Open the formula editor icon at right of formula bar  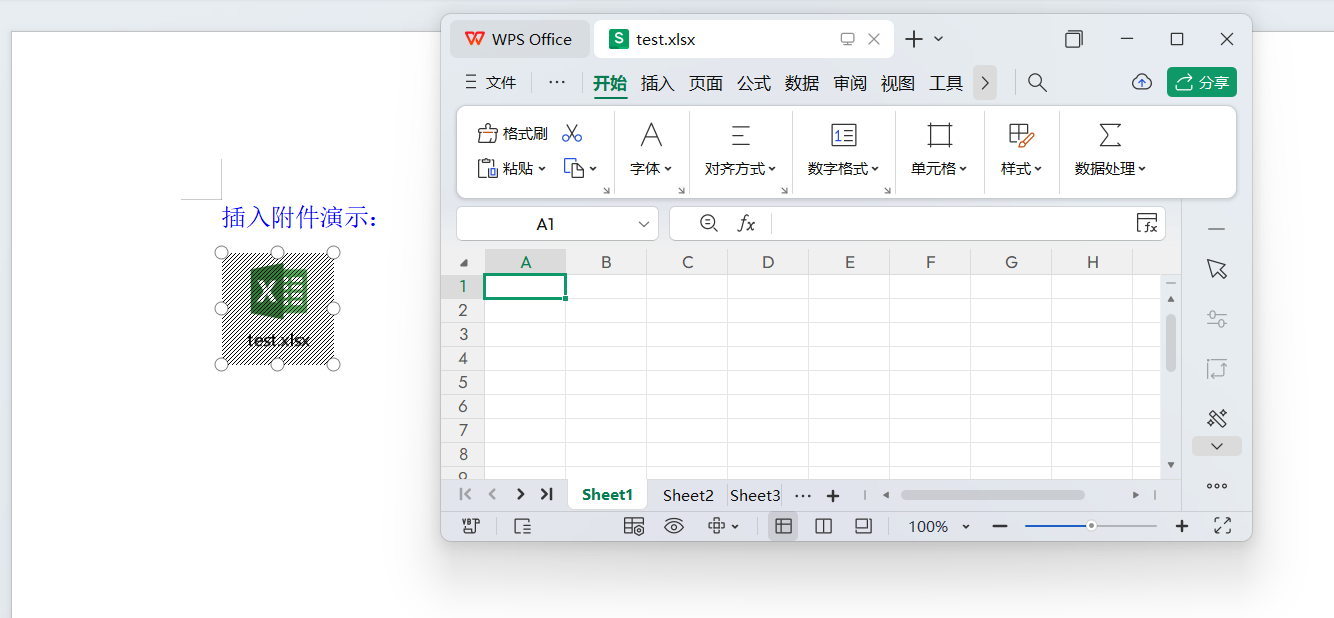(x=1148, y=223)
